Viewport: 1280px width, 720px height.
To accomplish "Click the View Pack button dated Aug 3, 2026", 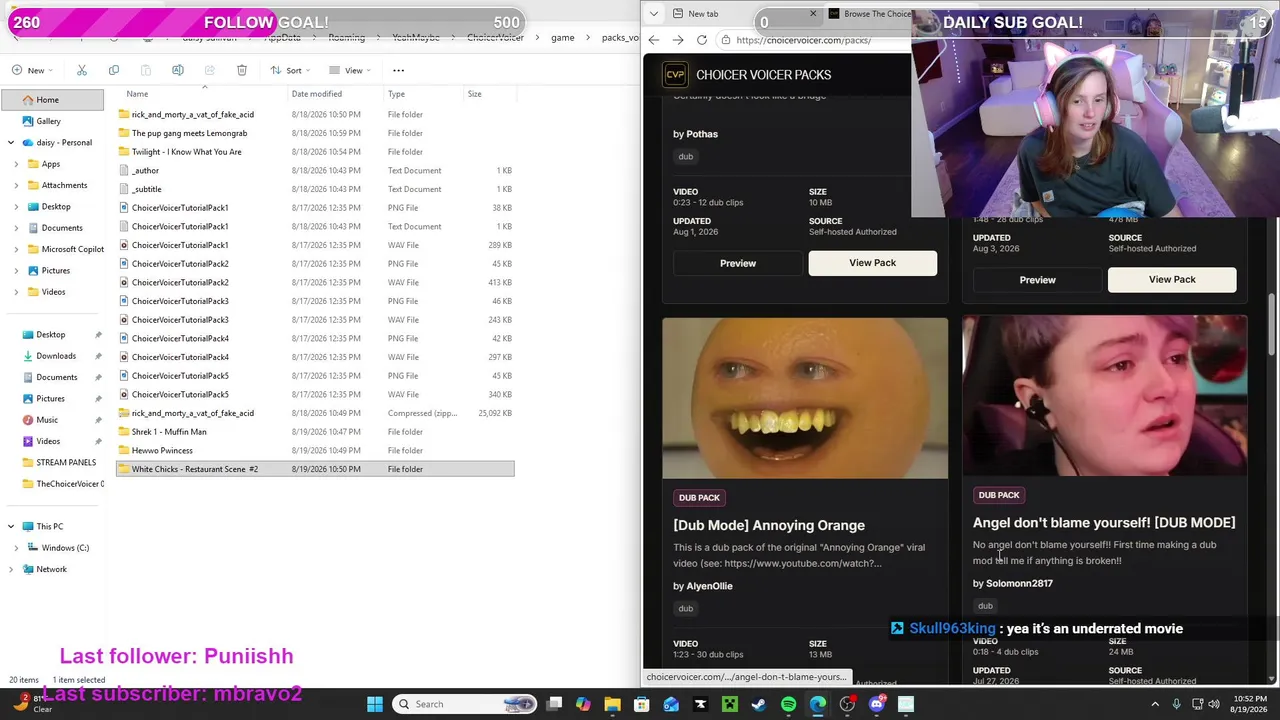I will tap(1172, 280).
